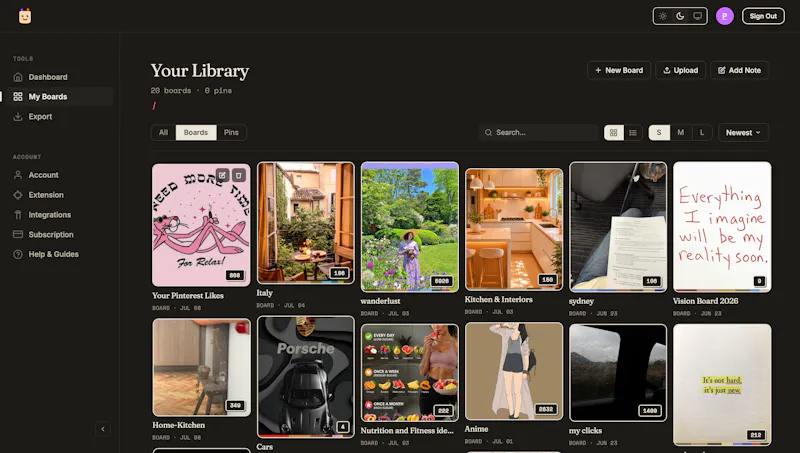Set thumbnail size to L
The width and height of the screenshot is (800, 453).
pos(702,133)
